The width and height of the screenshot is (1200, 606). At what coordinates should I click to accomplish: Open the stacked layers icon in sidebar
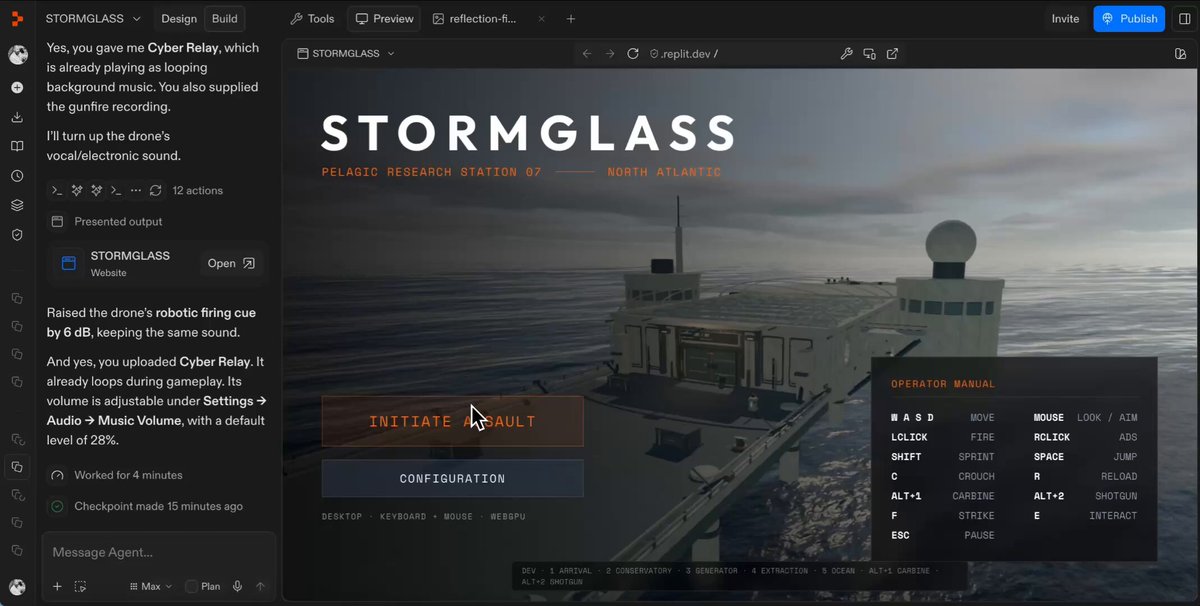tap(17, 205)
